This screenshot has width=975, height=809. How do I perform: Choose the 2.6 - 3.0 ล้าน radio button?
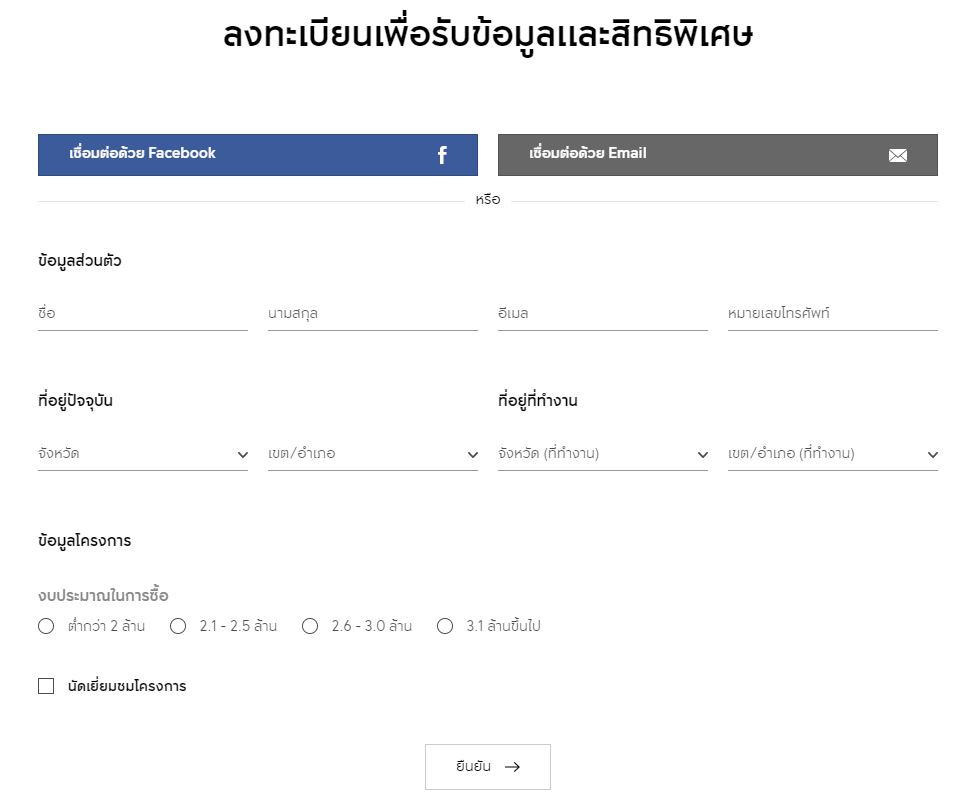(310, 626)
